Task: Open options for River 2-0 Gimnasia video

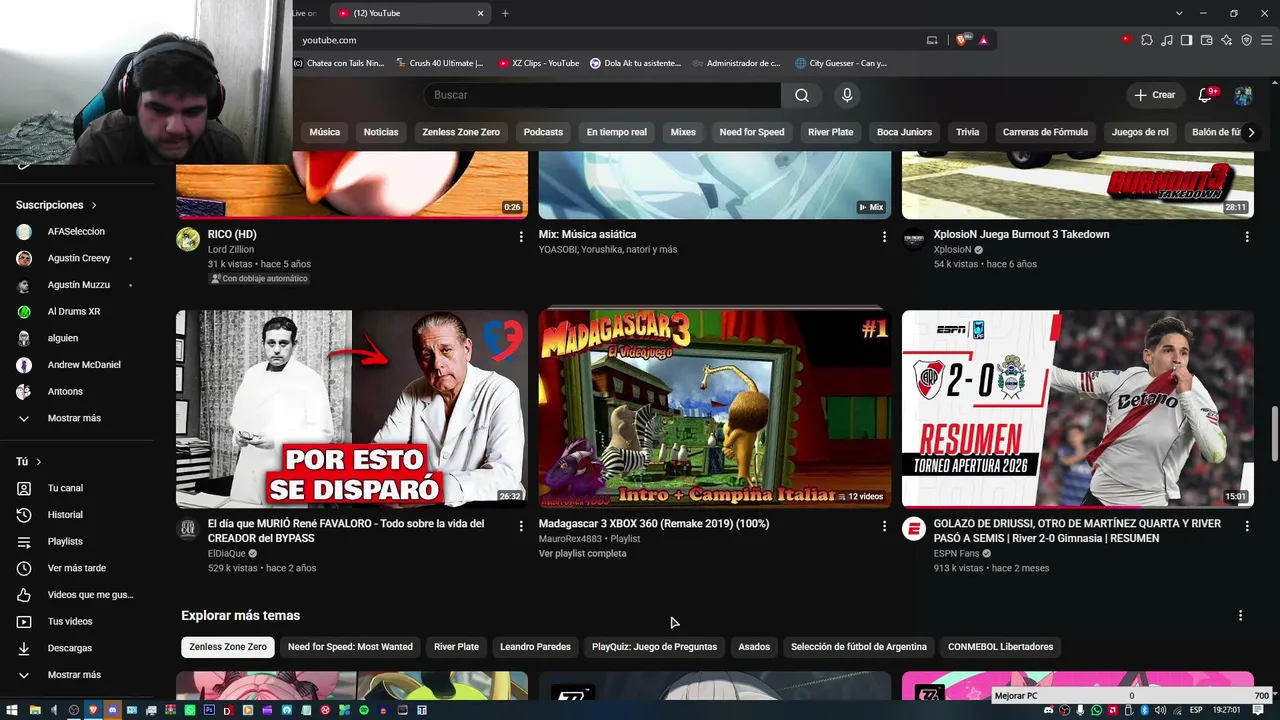Action: click(x=1247, y=526)
